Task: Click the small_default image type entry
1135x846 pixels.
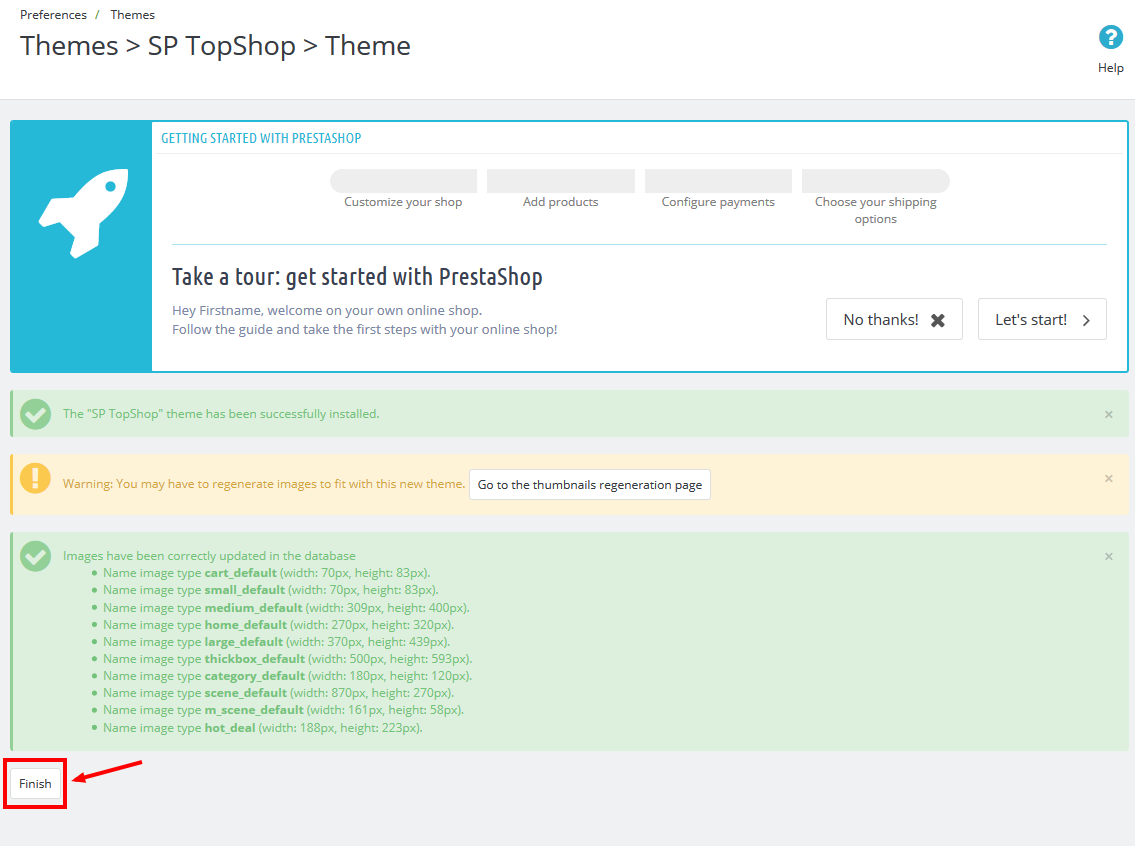Action: 271,590
